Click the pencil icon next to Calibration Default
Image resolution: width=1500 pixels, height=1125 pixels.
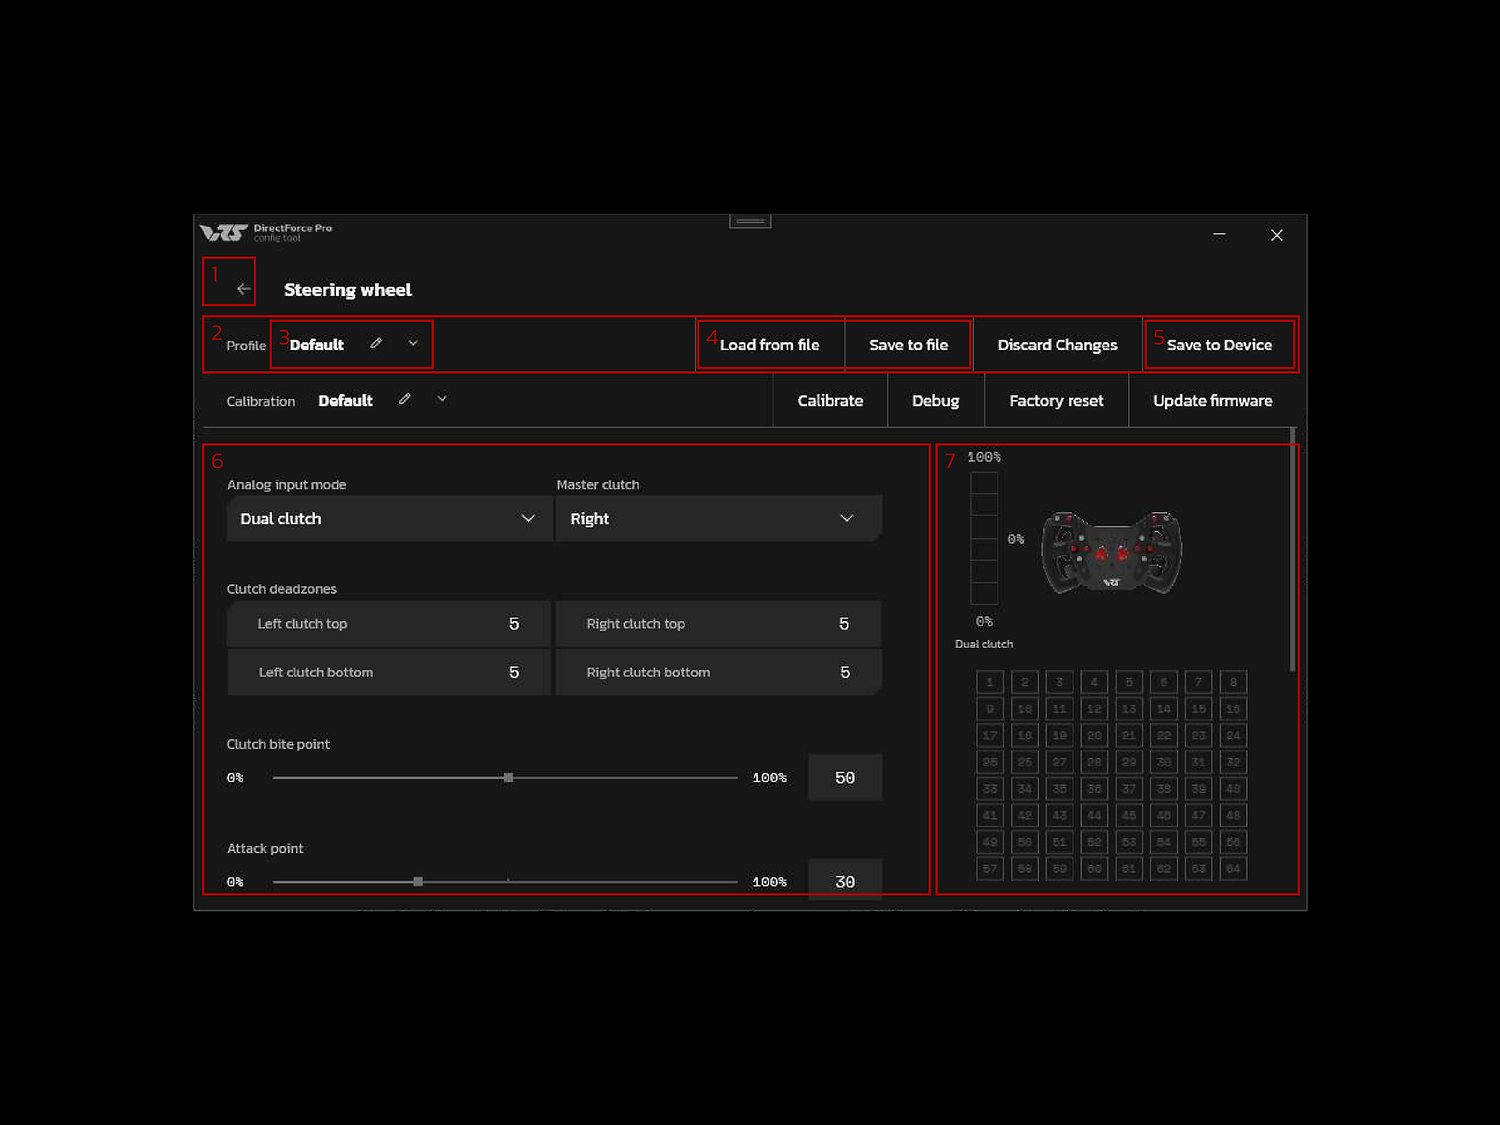[405, 399]
